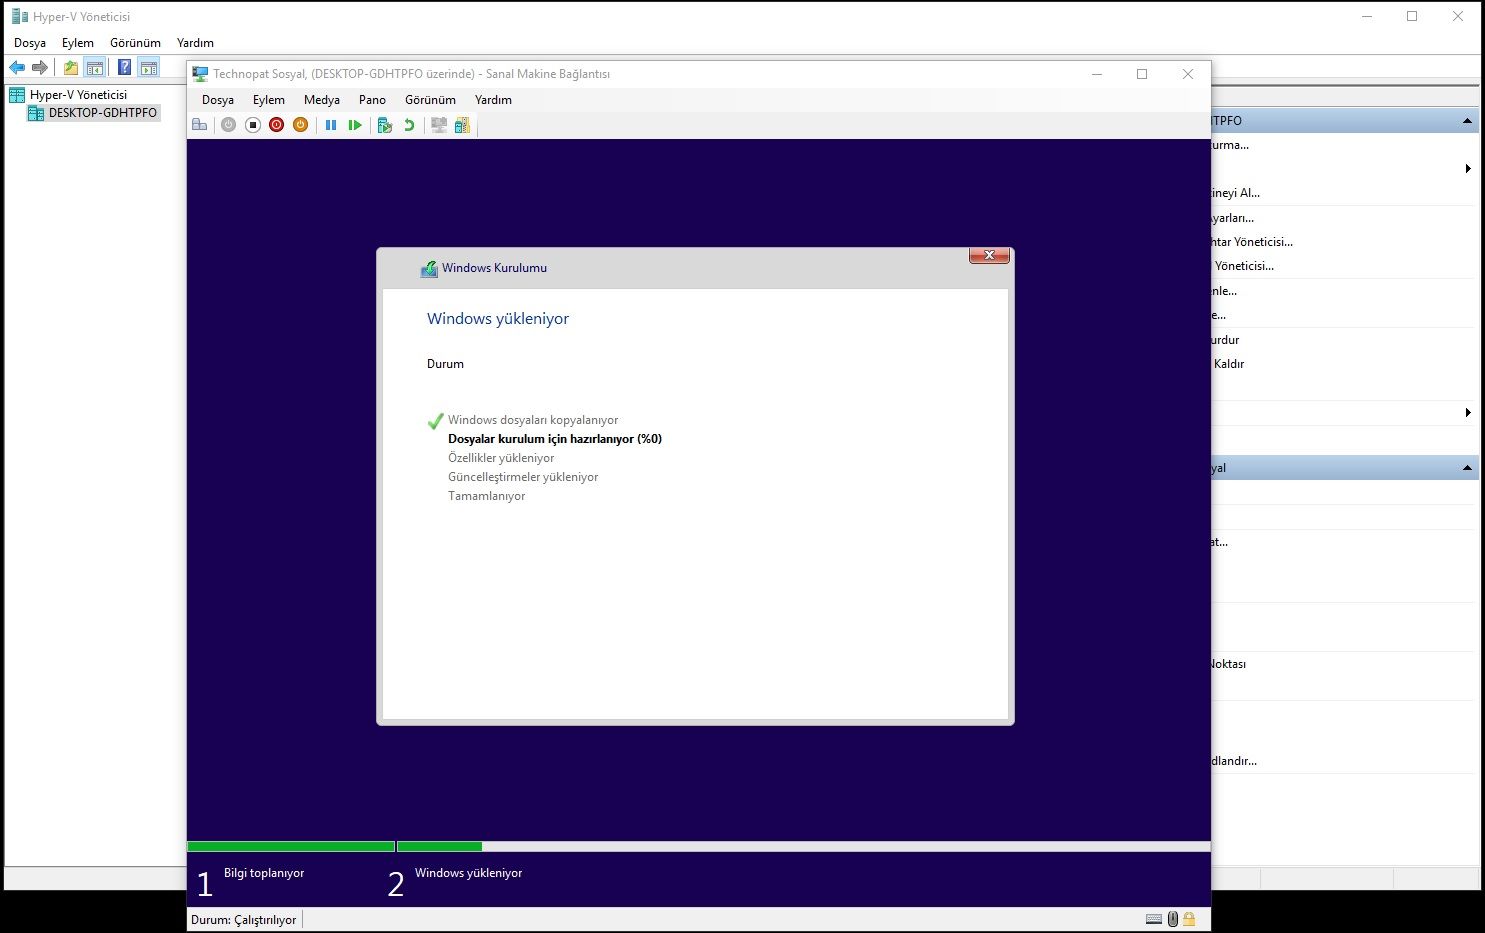The width and height of the screenshot is (1485, 933).
Task: Open Dosya menu in the VM connection window
Action: point(218,100)
